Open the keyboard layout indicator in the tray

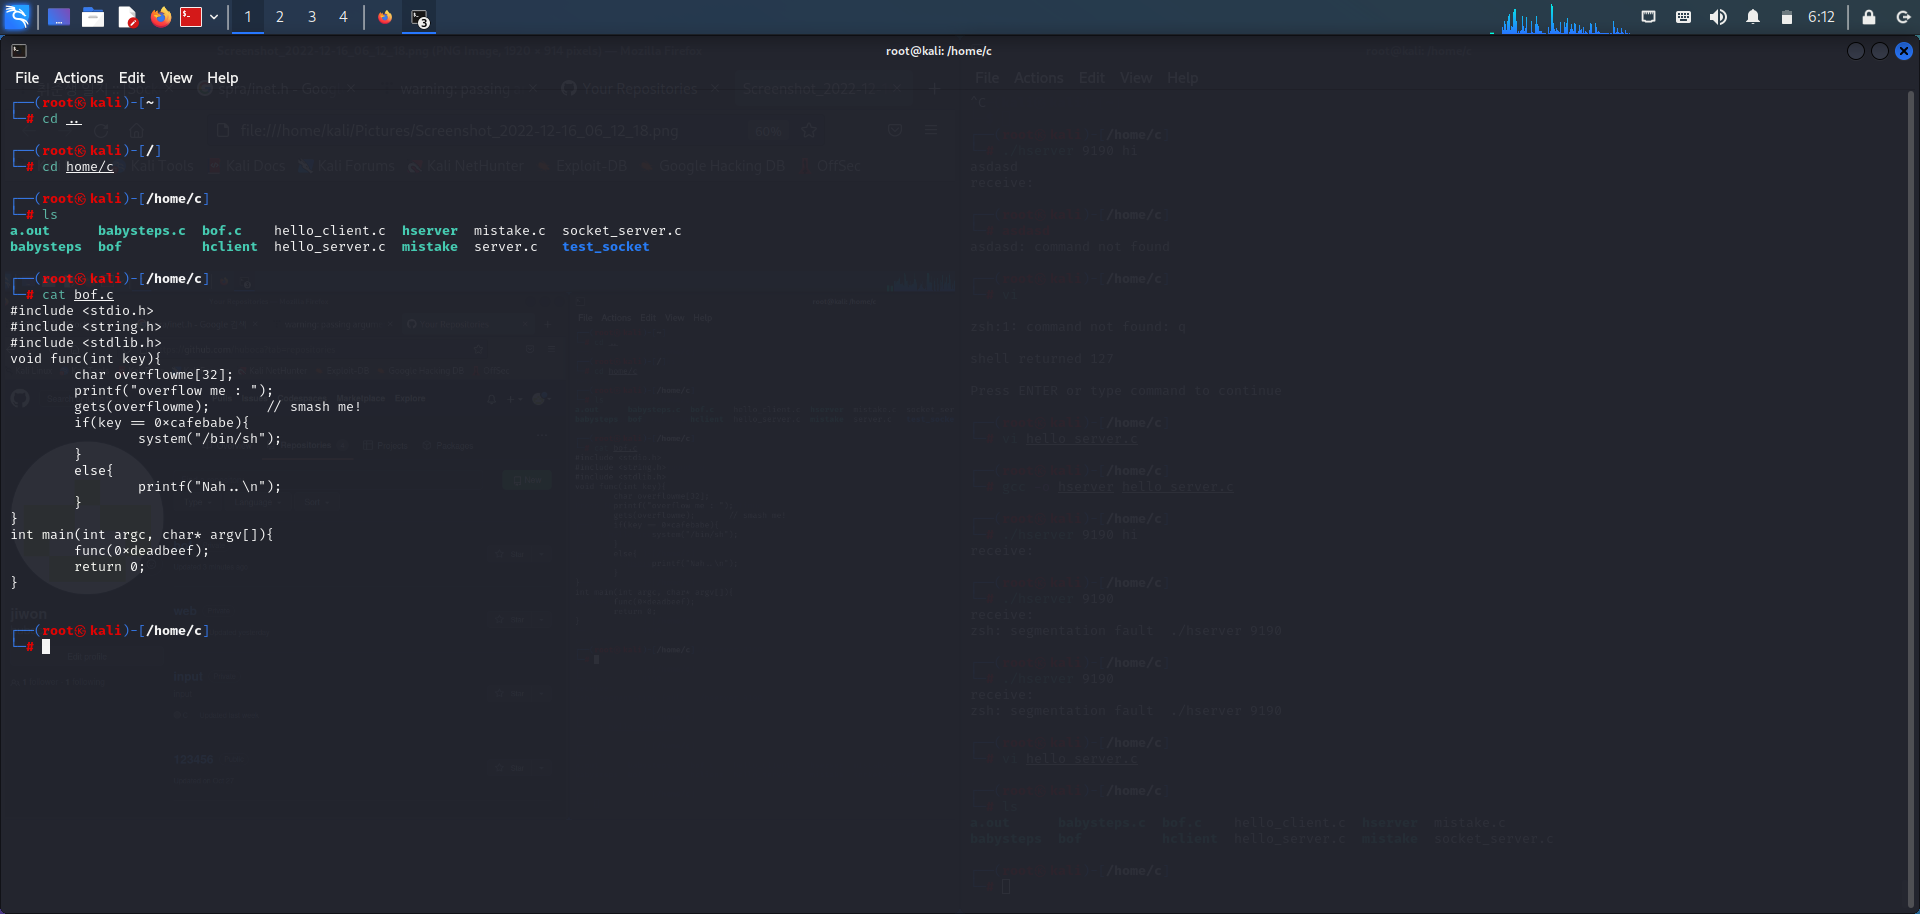[1683, 17]
